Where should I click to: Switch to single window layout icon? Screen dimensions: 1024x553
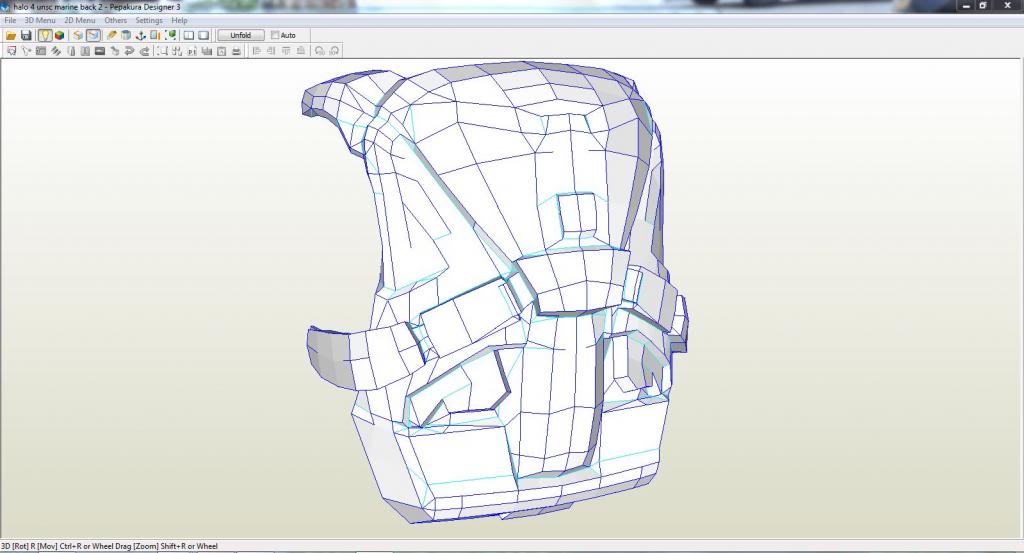(x=204, y=35)
